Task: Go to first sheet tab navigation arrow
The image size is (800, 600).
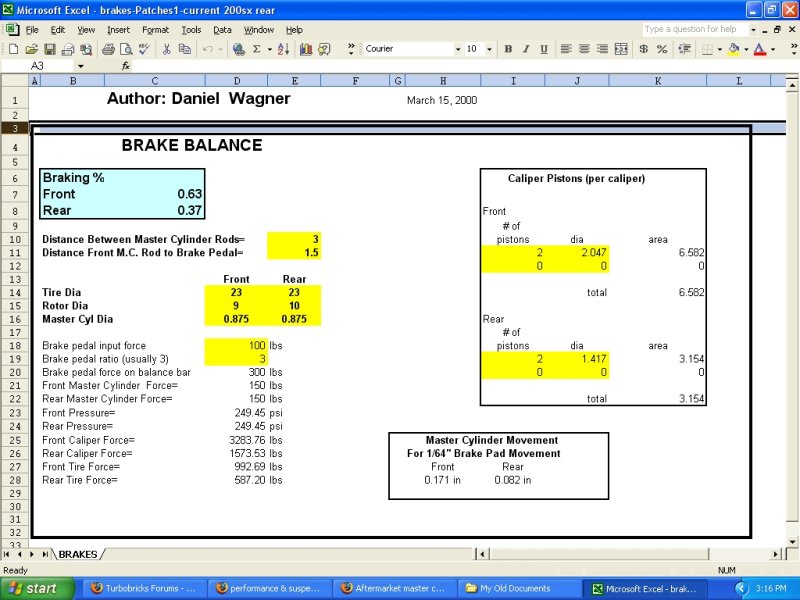Action: coord(7,554)
